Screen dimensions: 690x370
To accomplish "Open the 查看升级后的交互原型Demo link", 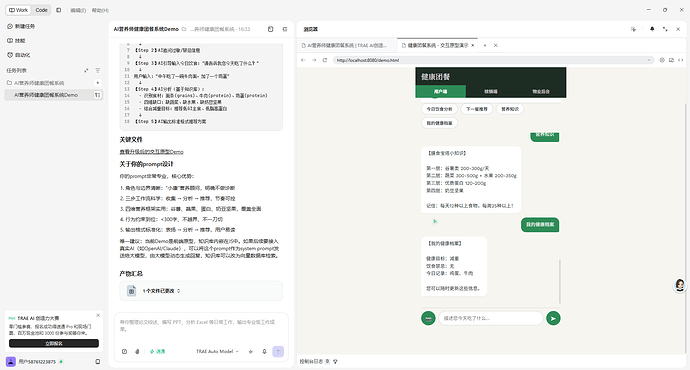I will (x=151, y=152).
